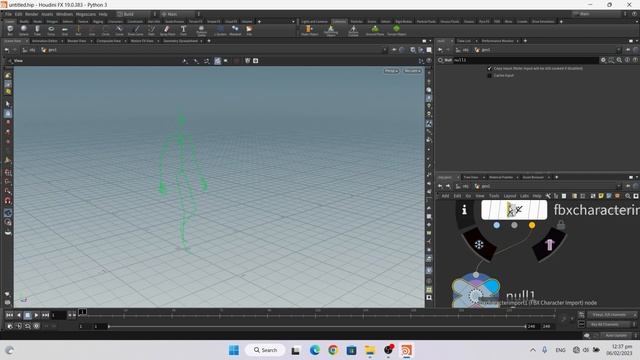
Task: Jump to the first frame
Action: click(x=9, y=315)
